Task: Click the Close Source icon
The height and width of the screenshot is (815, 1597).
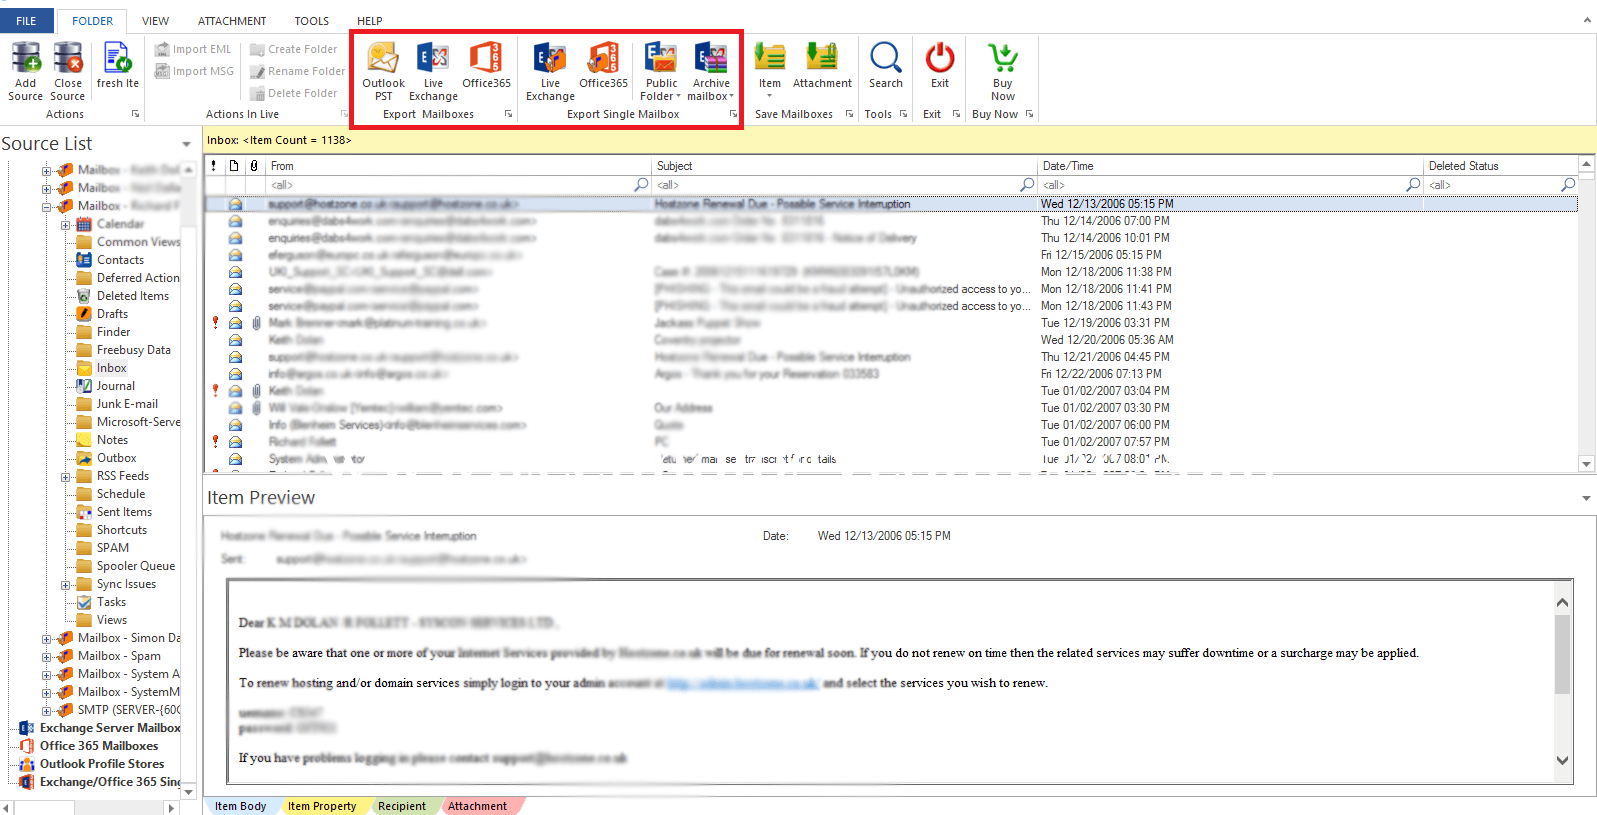Action: 68,58
